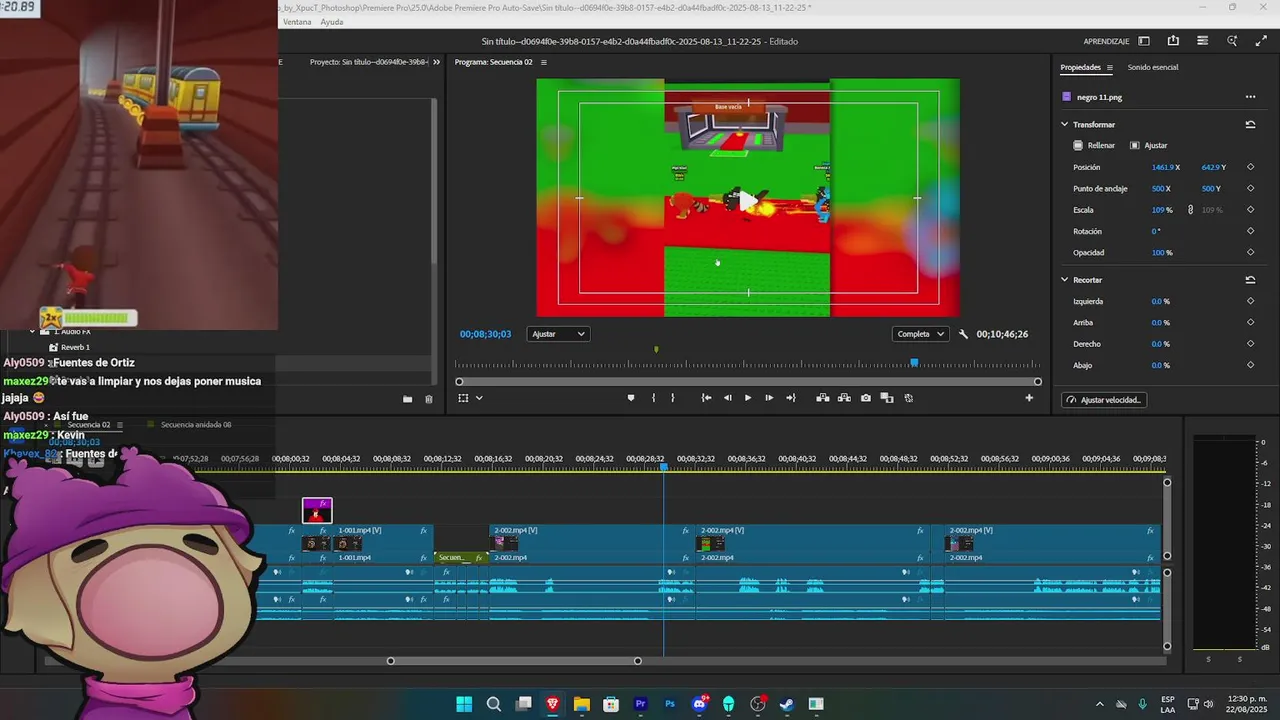Screen dimensions: 1280x720
Task: Expand the dropdown arrow beside selection box icon
Action: pos(479,398)
